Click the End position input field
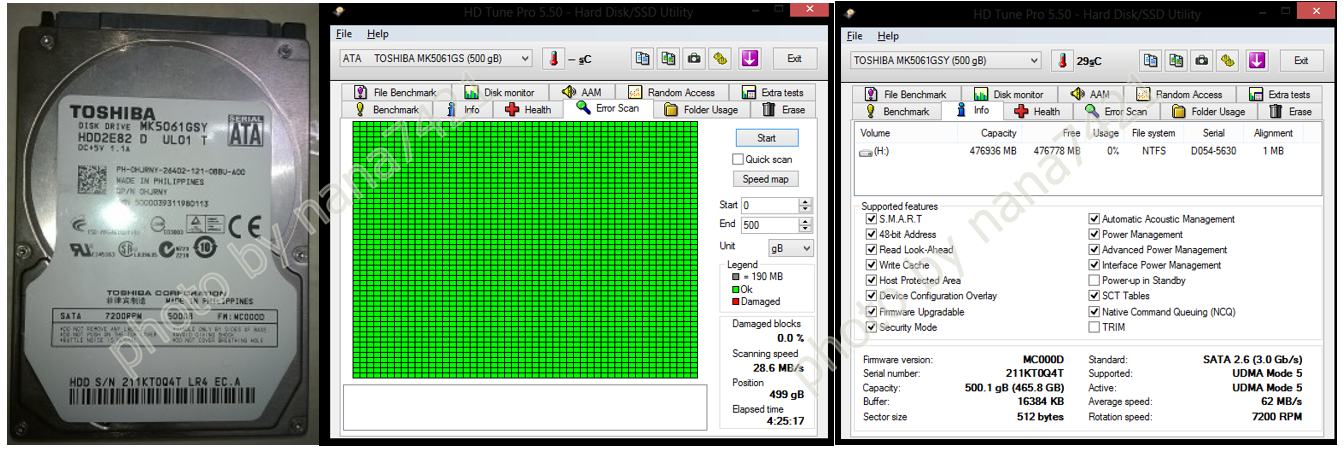This screenshot has width=1344, height=451. pos(770,225)
